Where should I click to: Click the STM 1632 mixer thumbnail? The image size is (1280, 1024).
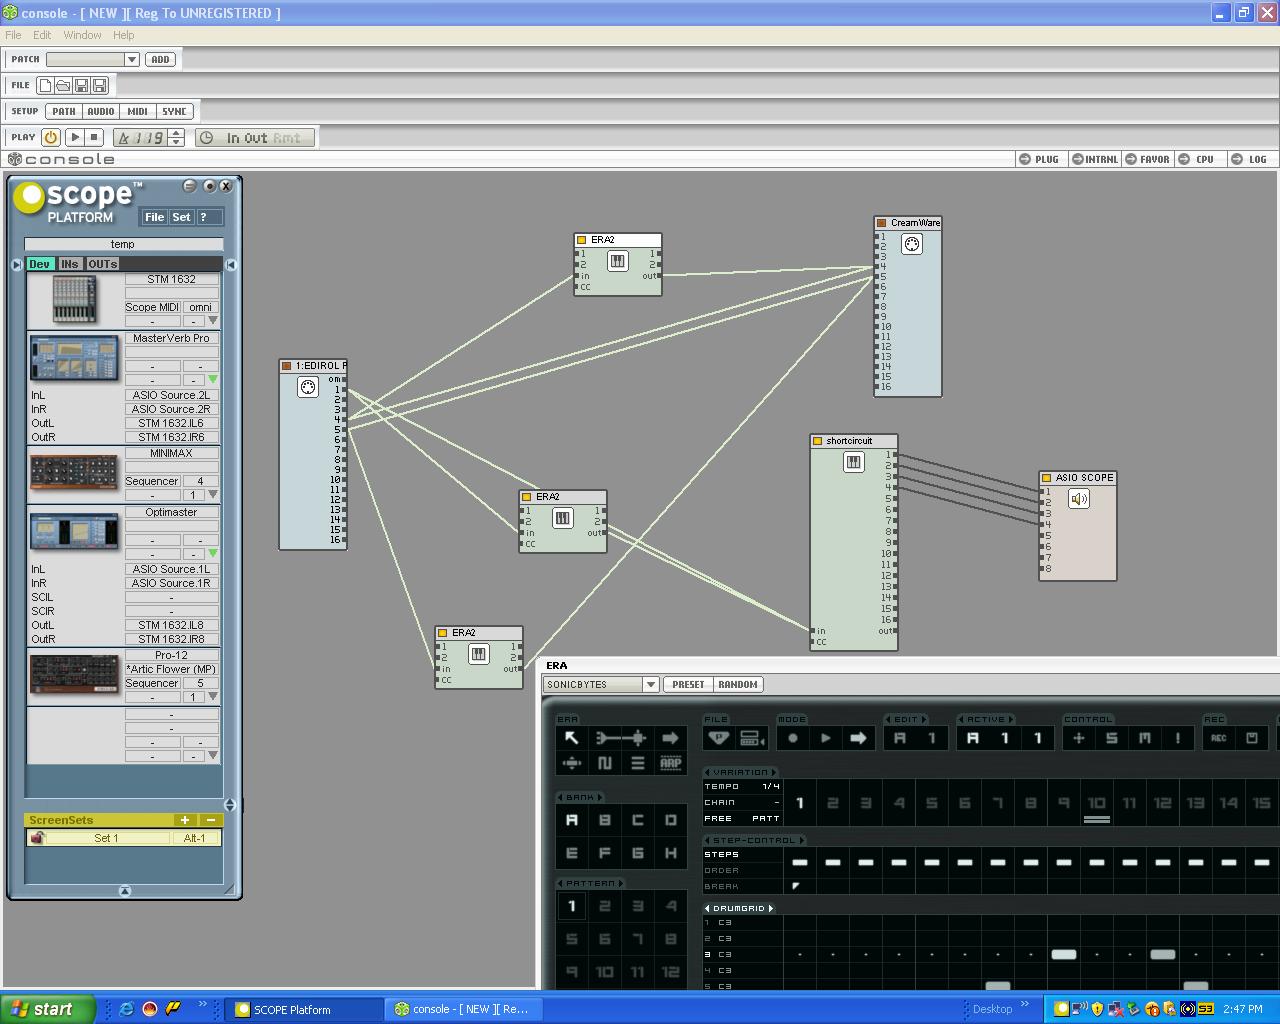coord(74,299)
